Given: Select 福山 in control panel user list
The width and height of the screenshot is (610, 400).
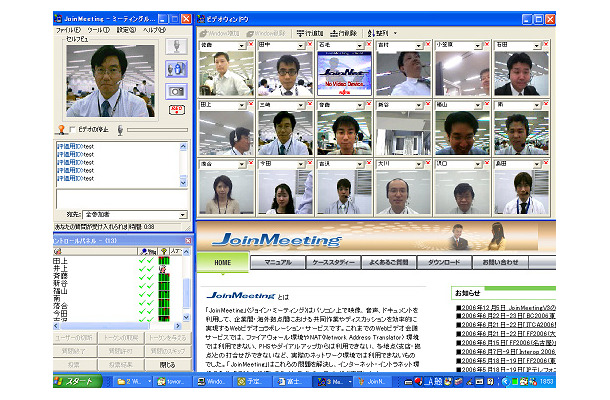Looking at the screenshot, I should [x=60, y=291].
